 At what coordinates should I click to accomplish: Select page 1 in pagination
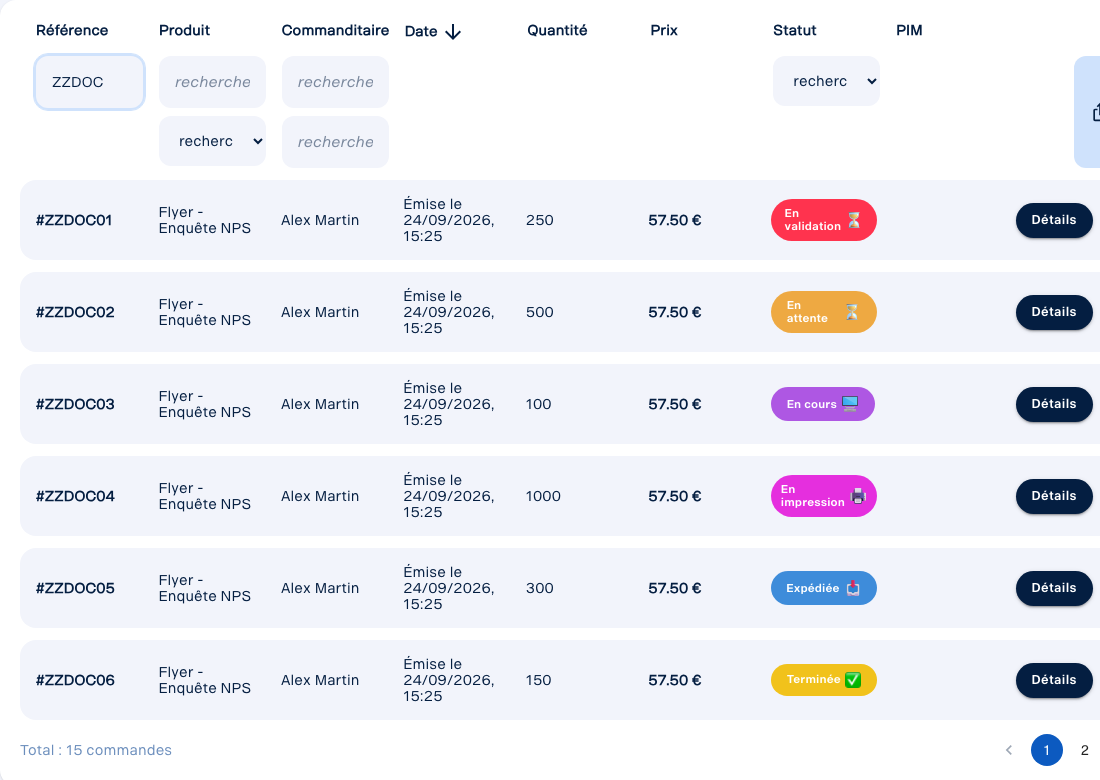point(1047,750)
